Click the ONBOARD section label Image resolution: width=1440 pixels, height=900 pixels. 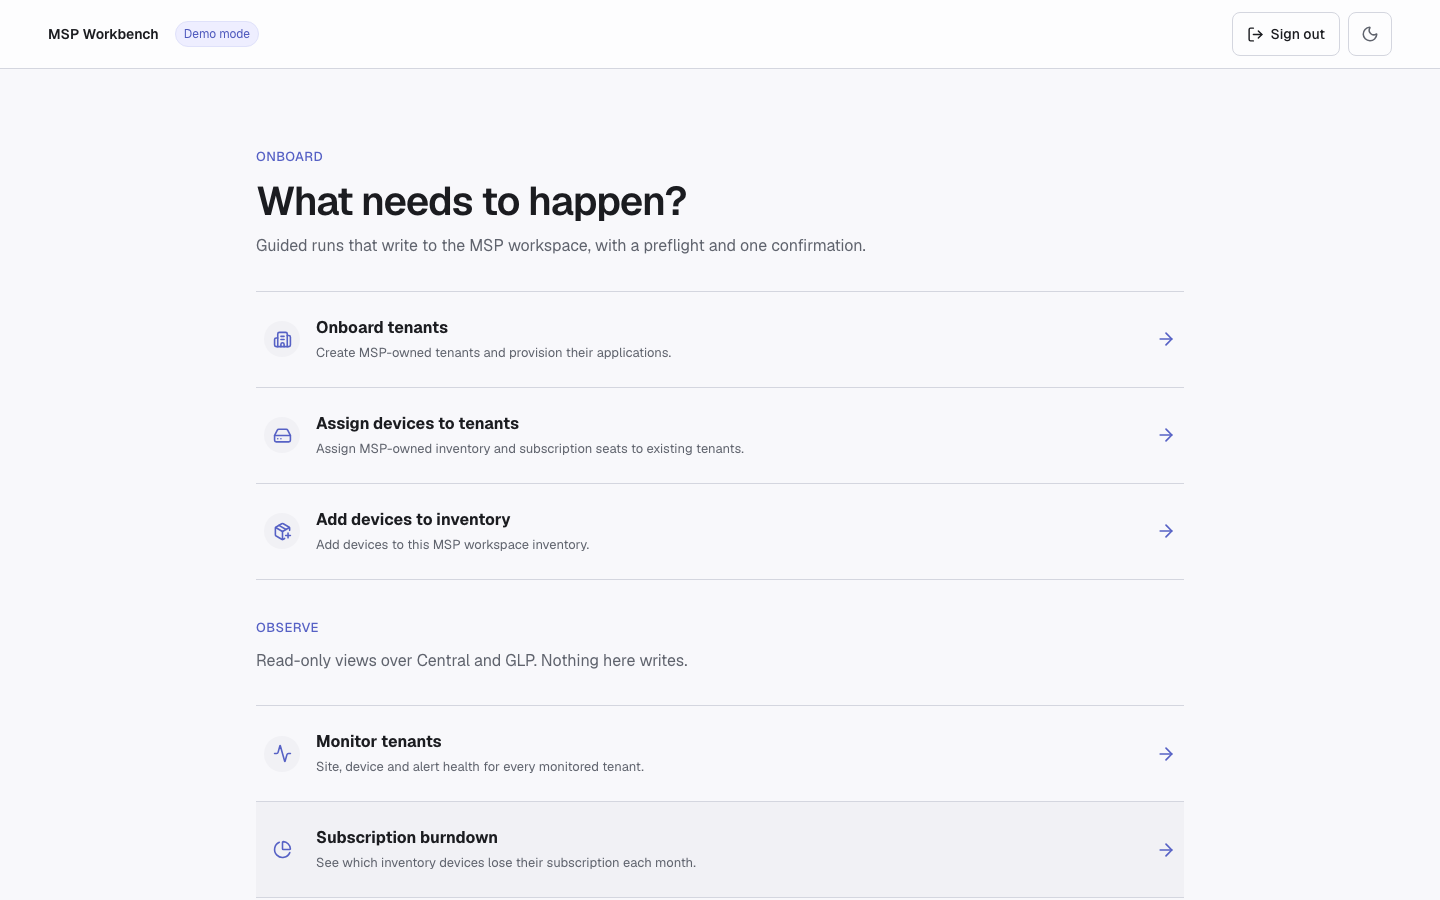[x=289, y=156]
